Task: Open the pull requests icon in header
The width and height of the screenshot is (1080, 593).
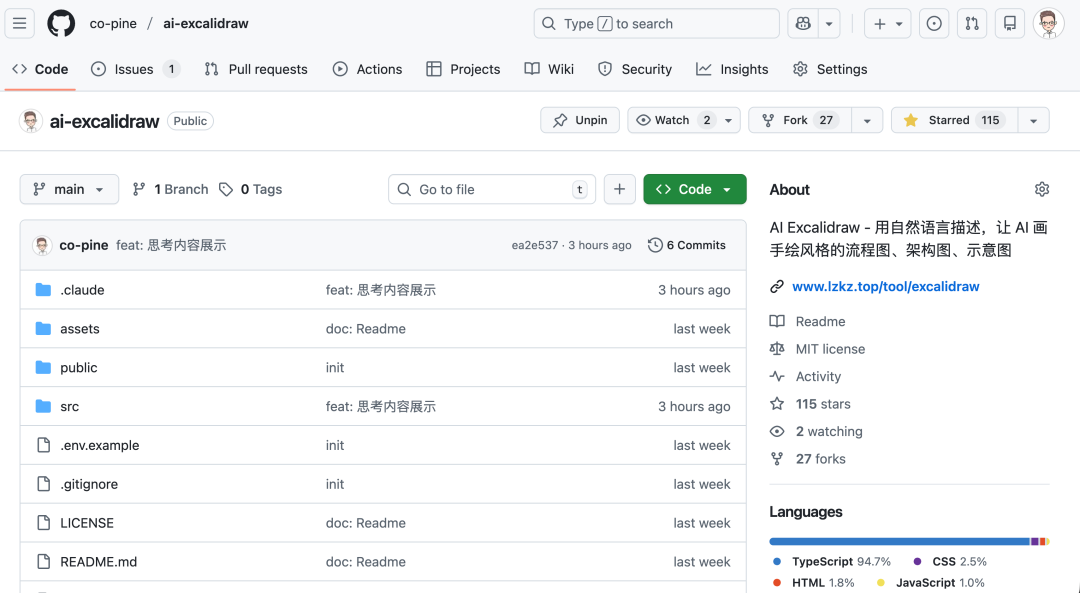Action: [972, 23]
